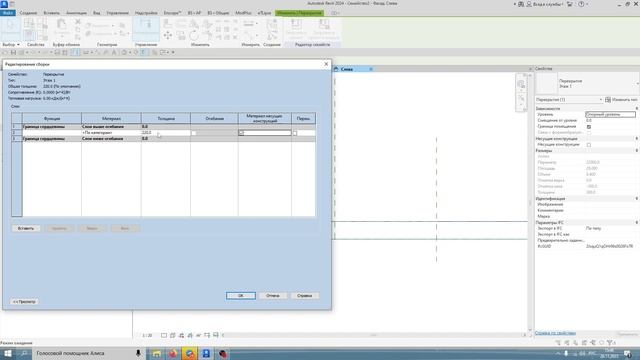Viewport: 640px width, 360px height.
Task: Toggle Несущие конструкции checkbox in Properties
Action: [589, 145]
